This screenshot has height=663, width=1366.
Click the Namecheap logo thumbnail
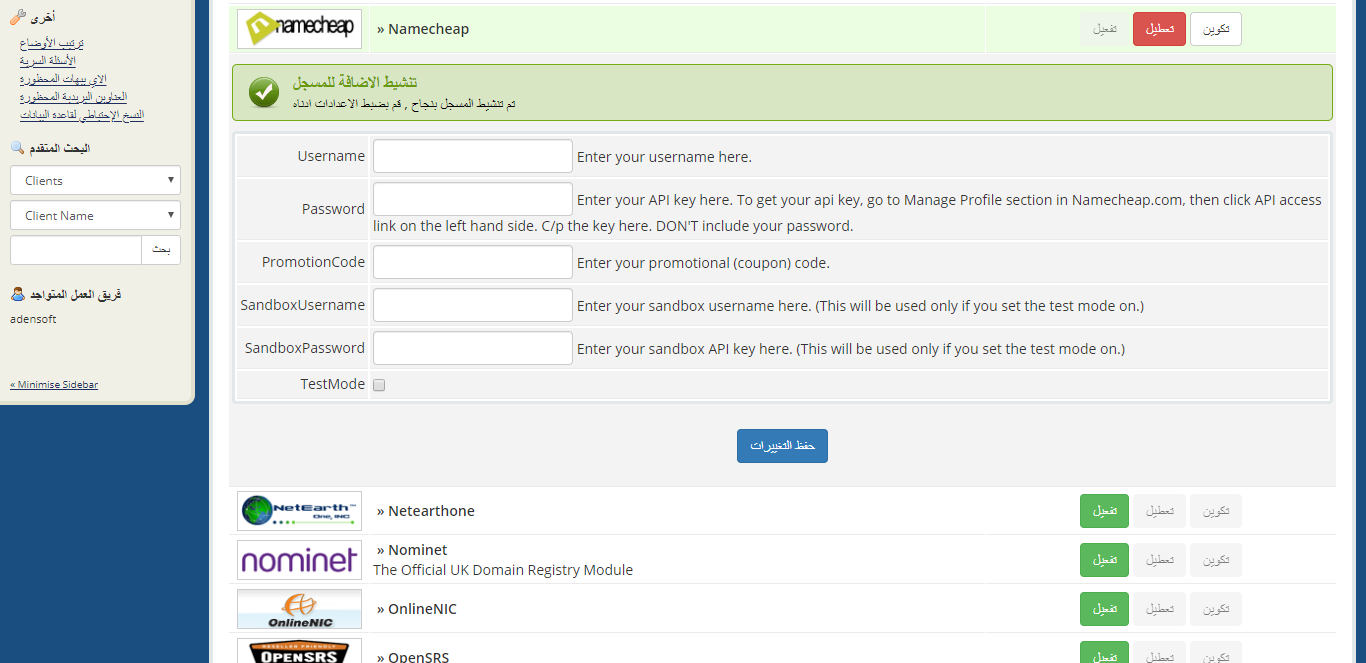click(x=299, y=29)
